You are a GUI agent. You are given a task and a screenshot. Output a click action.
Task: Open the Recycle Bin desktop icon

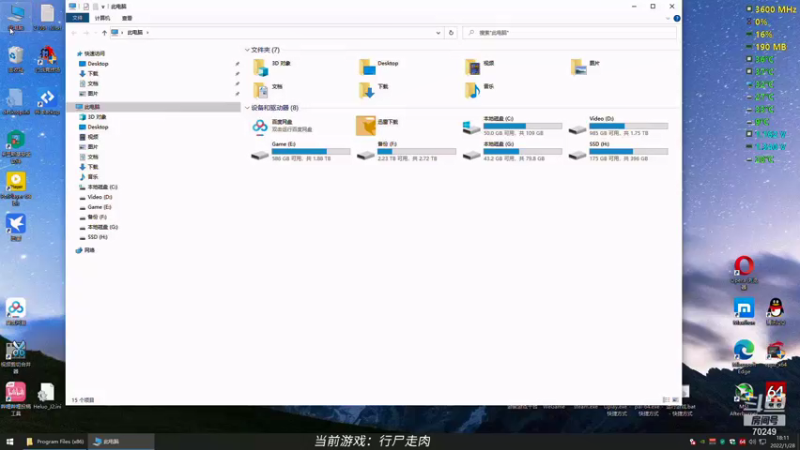(x=16, y=60)
